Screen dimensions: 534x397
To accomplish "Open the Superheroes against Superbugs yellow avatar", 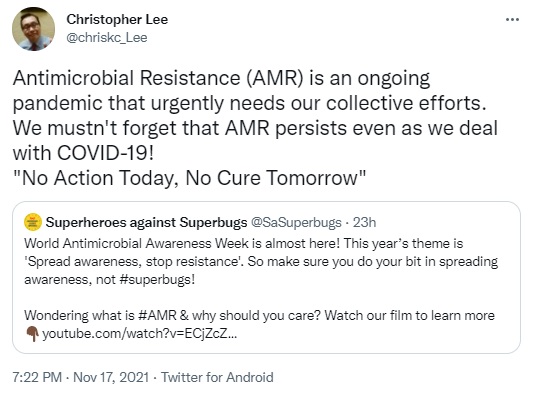I will [33, 222].
